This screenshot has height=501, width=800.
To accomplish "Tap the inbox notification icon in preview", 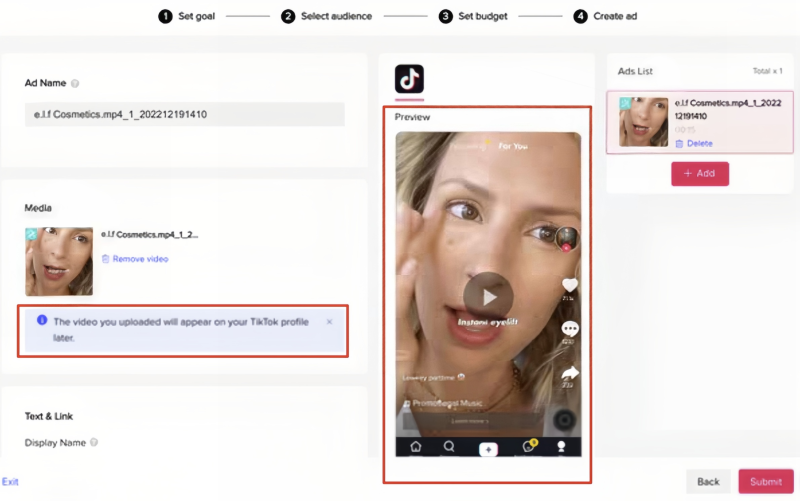I will (529, 446).
